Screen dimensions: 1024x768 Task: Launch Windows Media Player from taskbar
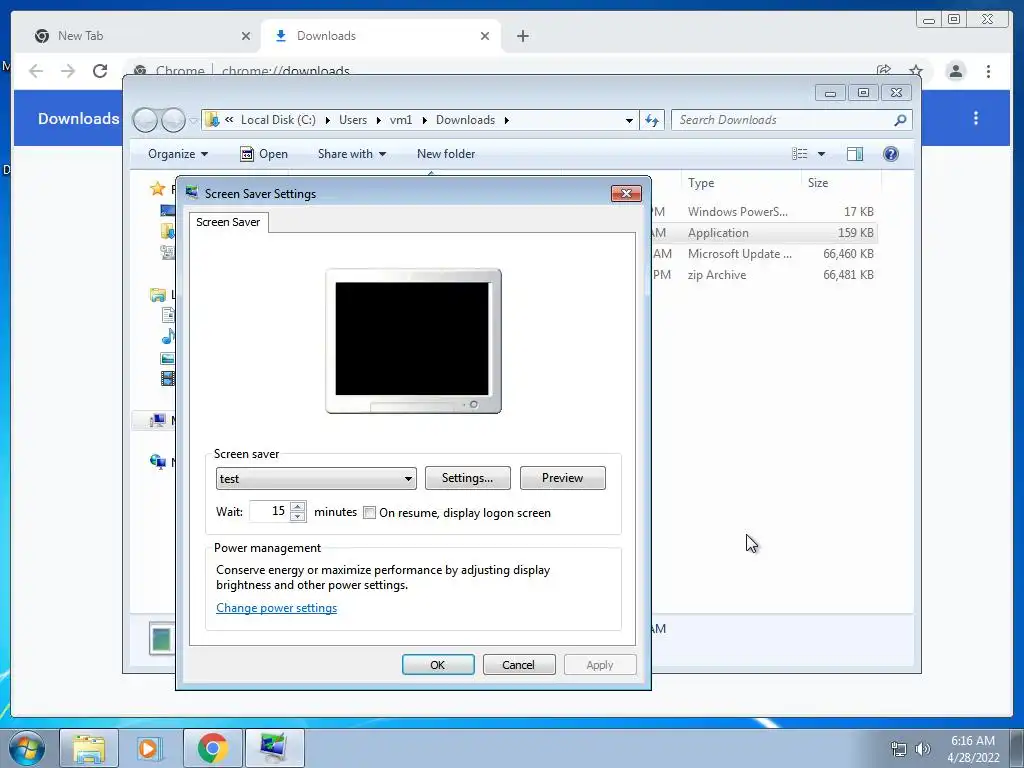pyautogui.click(x=150, y=748)
